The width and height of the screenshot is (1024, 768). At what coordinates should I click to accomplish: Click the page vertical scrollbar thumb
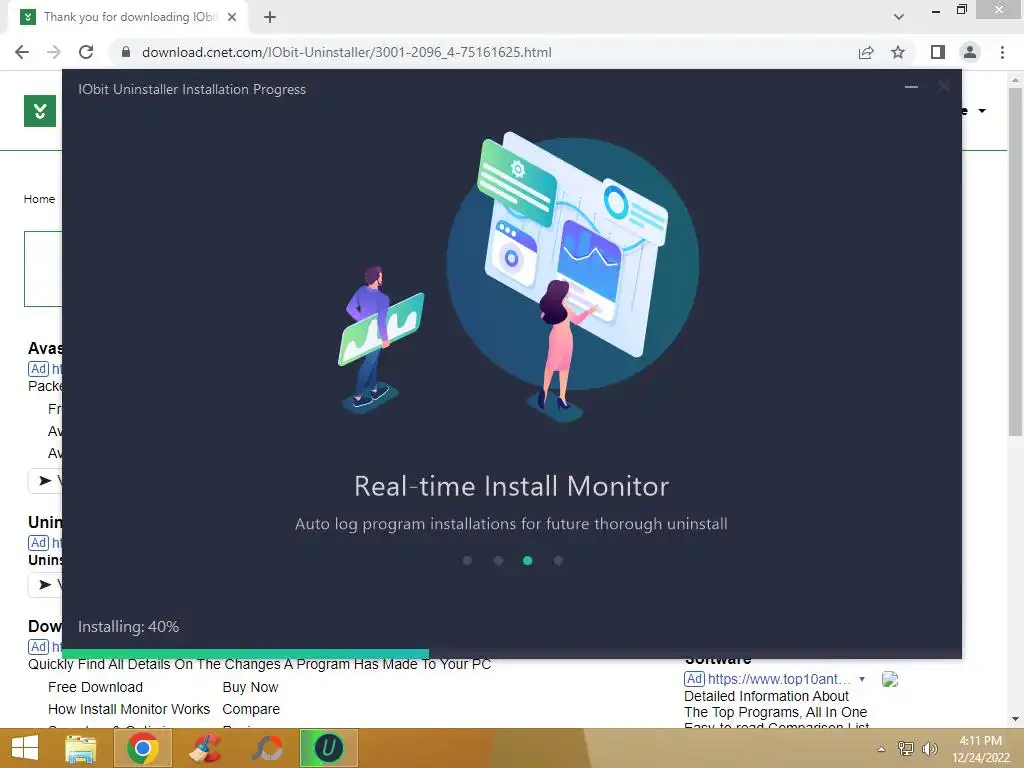pos(1015,261)
